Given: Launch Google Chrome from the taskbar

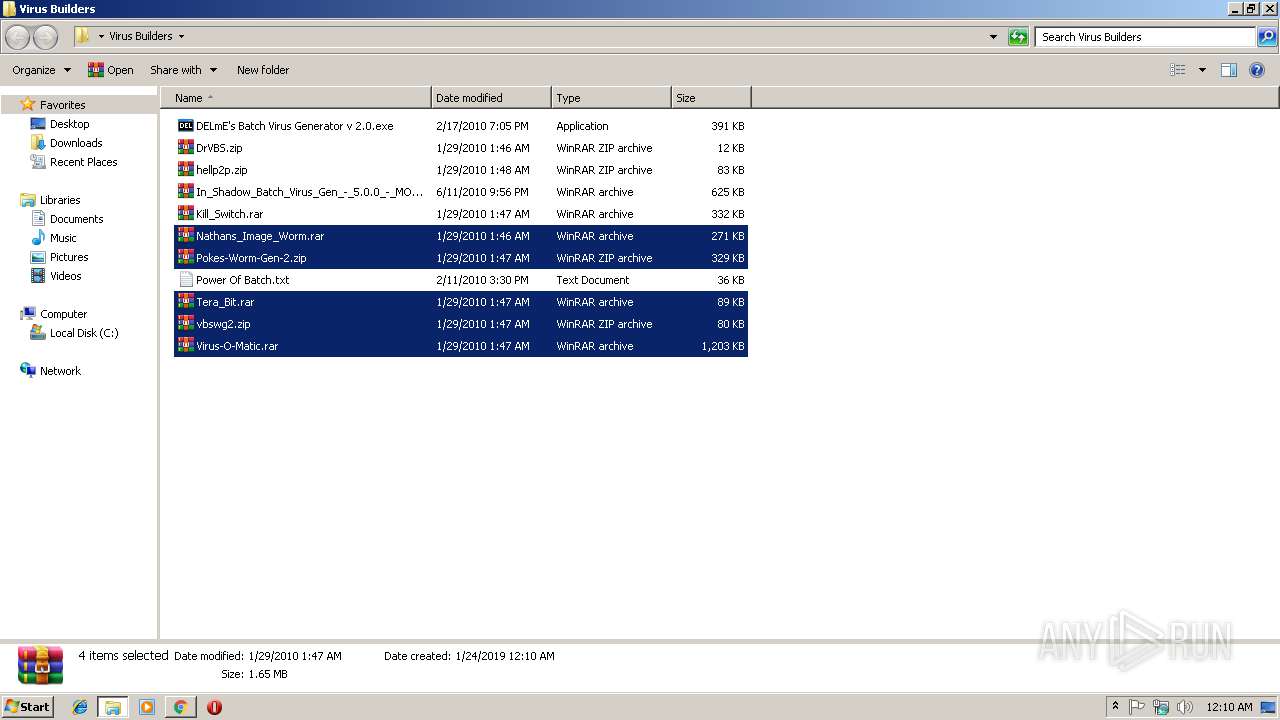Looking at the screenshot, I should point(180,707).
